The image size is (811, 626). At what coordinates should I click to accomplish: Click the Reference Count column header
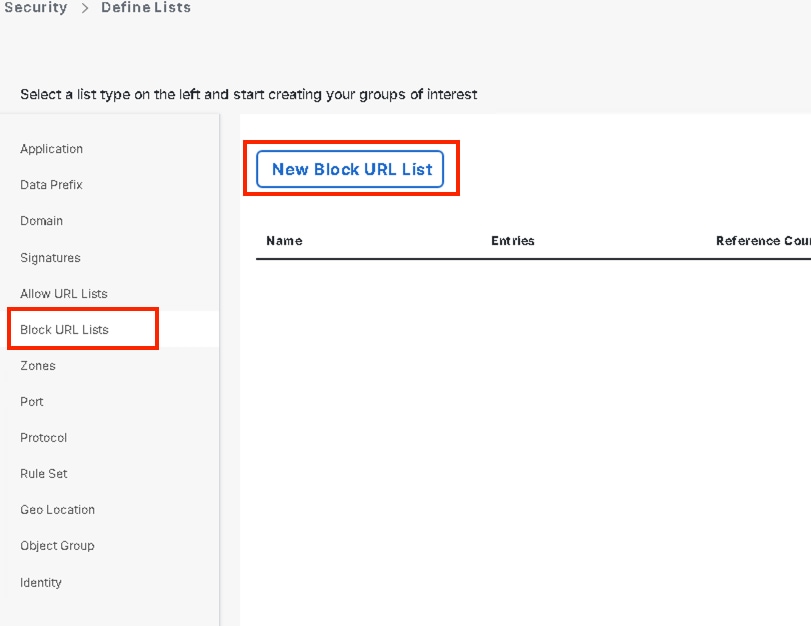point(763,241)
